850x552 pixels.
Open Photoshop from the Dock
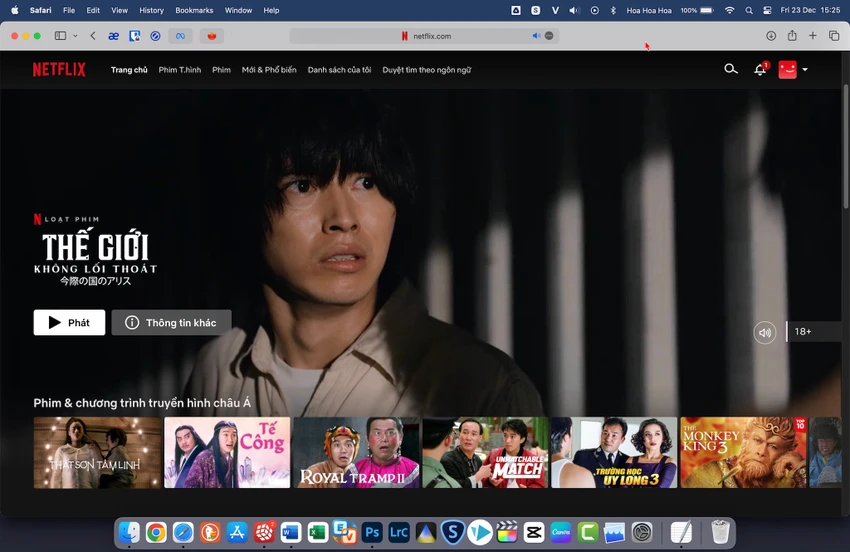click(x=372, y=533)
